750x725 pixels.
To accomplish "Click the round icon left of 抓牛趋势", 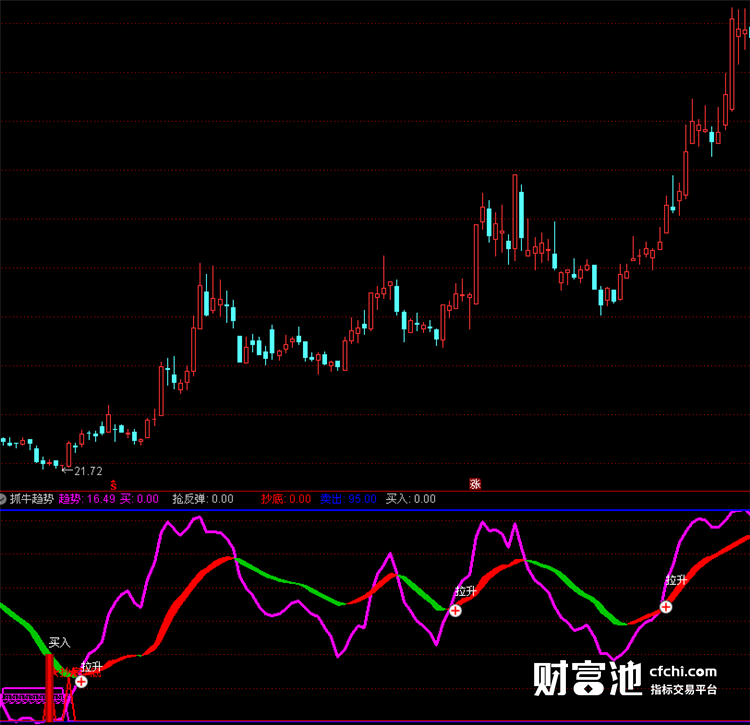I will tap(2, 499).
